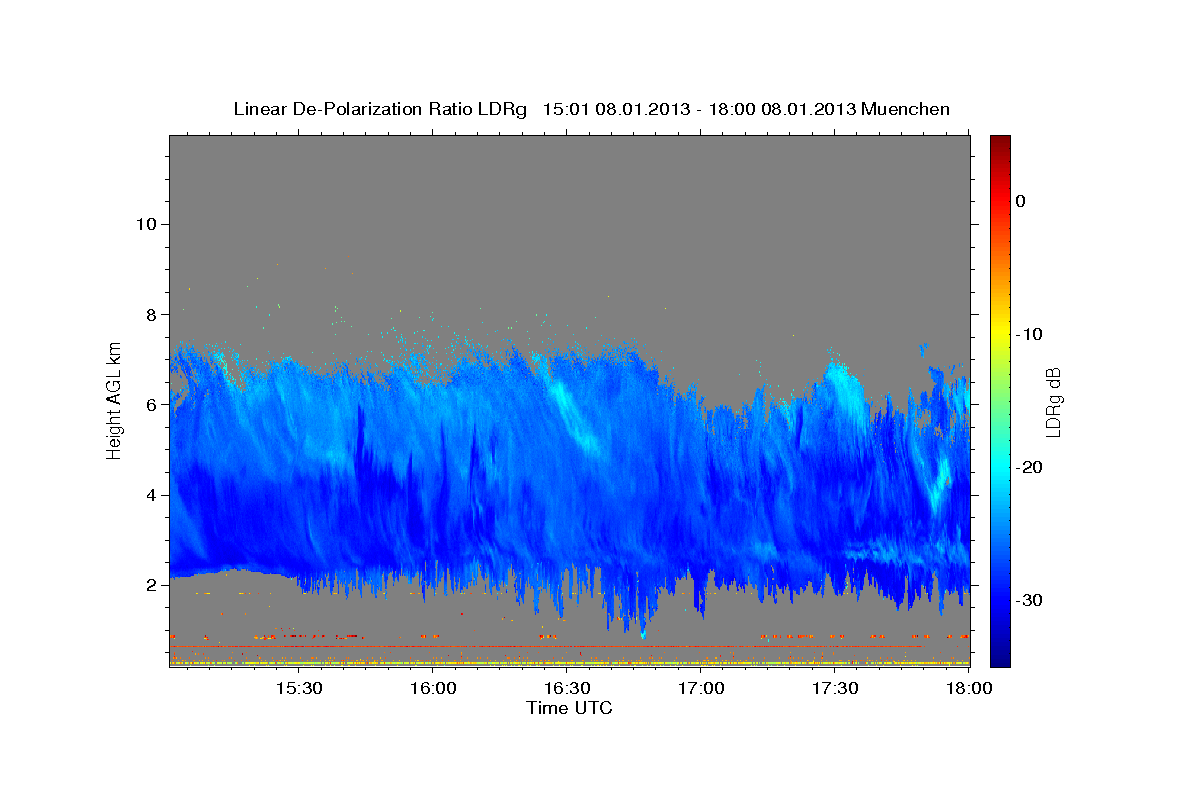
Task: Click the 16:00 time tick label
Action: click(433, 689)
